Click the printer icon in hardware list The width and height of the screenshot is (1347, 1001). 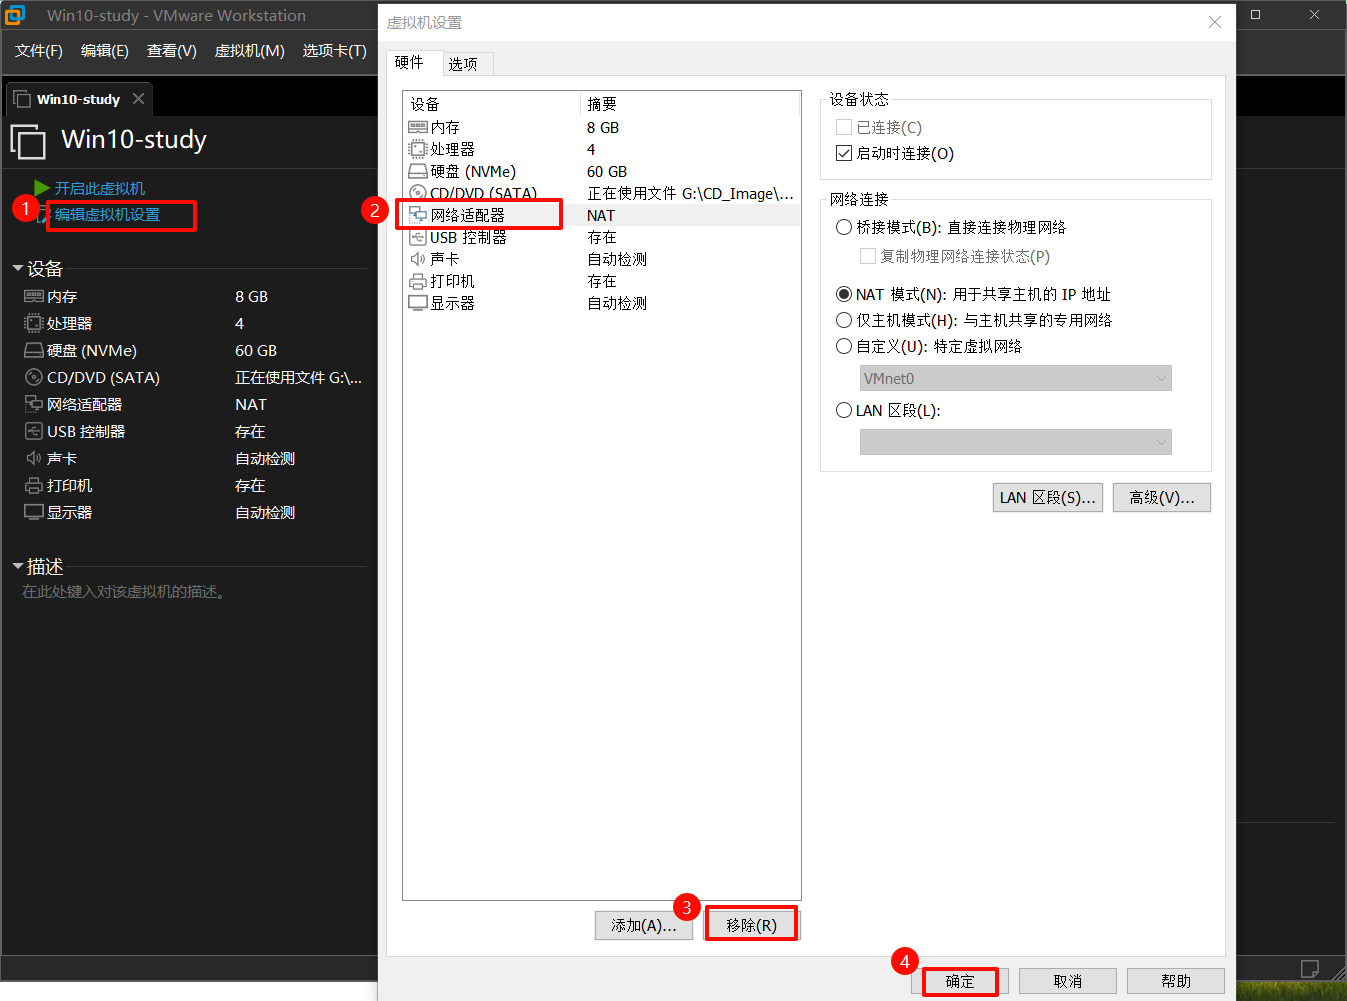click(418, 281)
